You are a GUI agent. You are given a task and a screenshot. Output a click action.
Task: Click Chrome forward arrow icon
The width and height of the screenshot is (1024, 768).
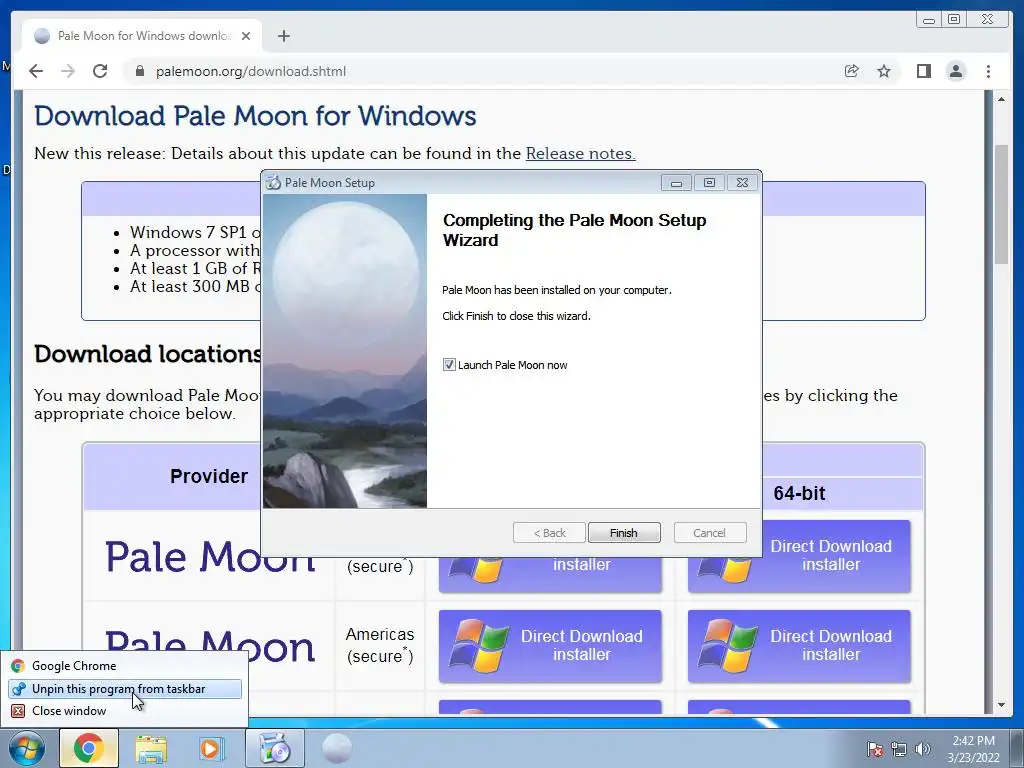click(68, 71)
